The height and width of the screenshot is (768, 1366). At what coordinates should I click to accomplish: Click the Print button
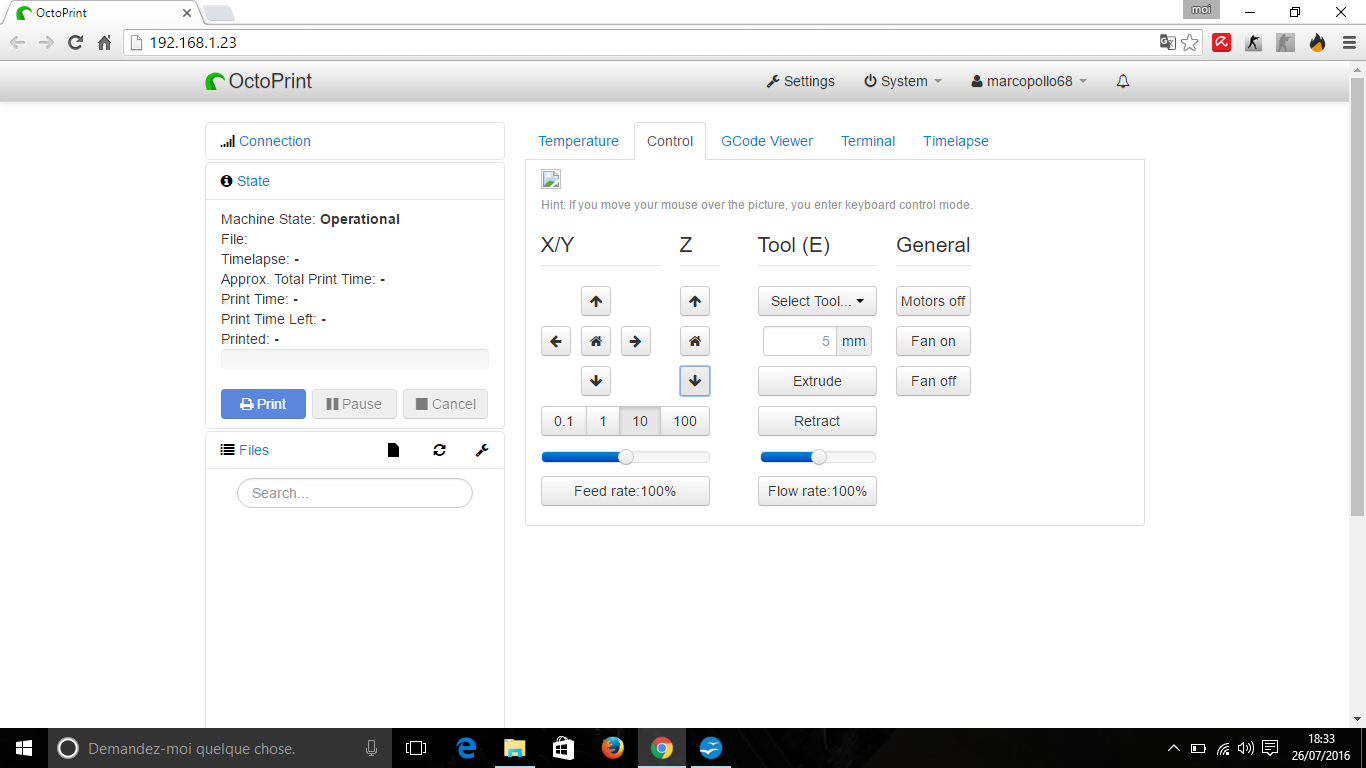263,404
